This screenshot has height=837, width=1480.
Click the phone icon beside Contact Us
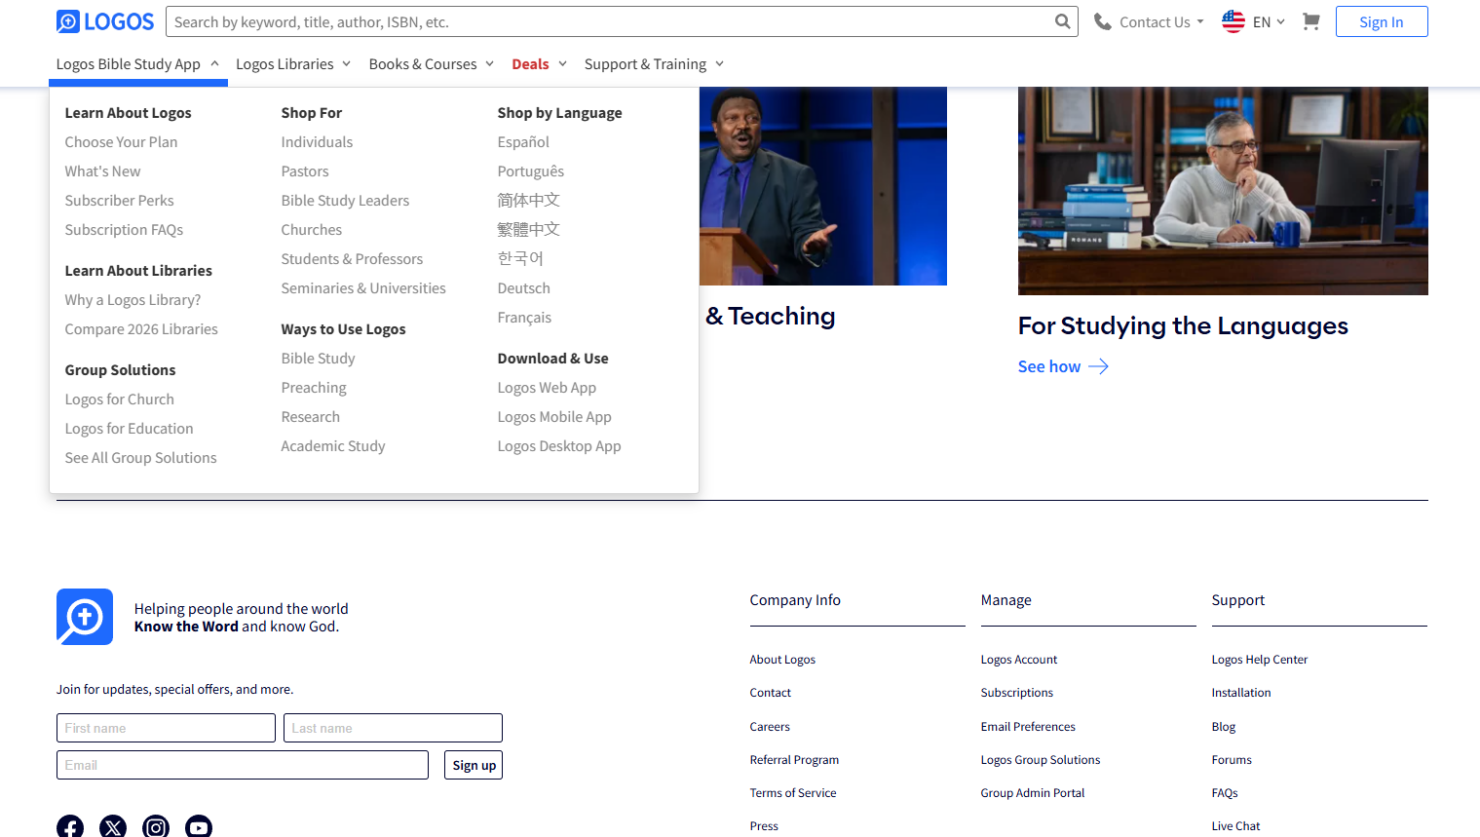pyautogui.click(x=1102, y=21)
